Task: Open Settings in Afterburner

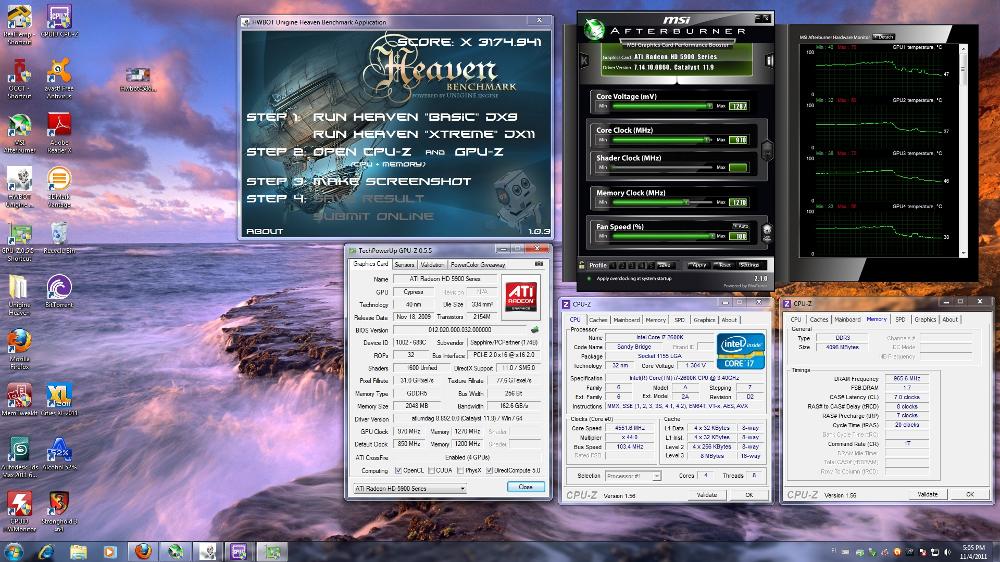Action: pyautogui.click(x=749, y=265)
